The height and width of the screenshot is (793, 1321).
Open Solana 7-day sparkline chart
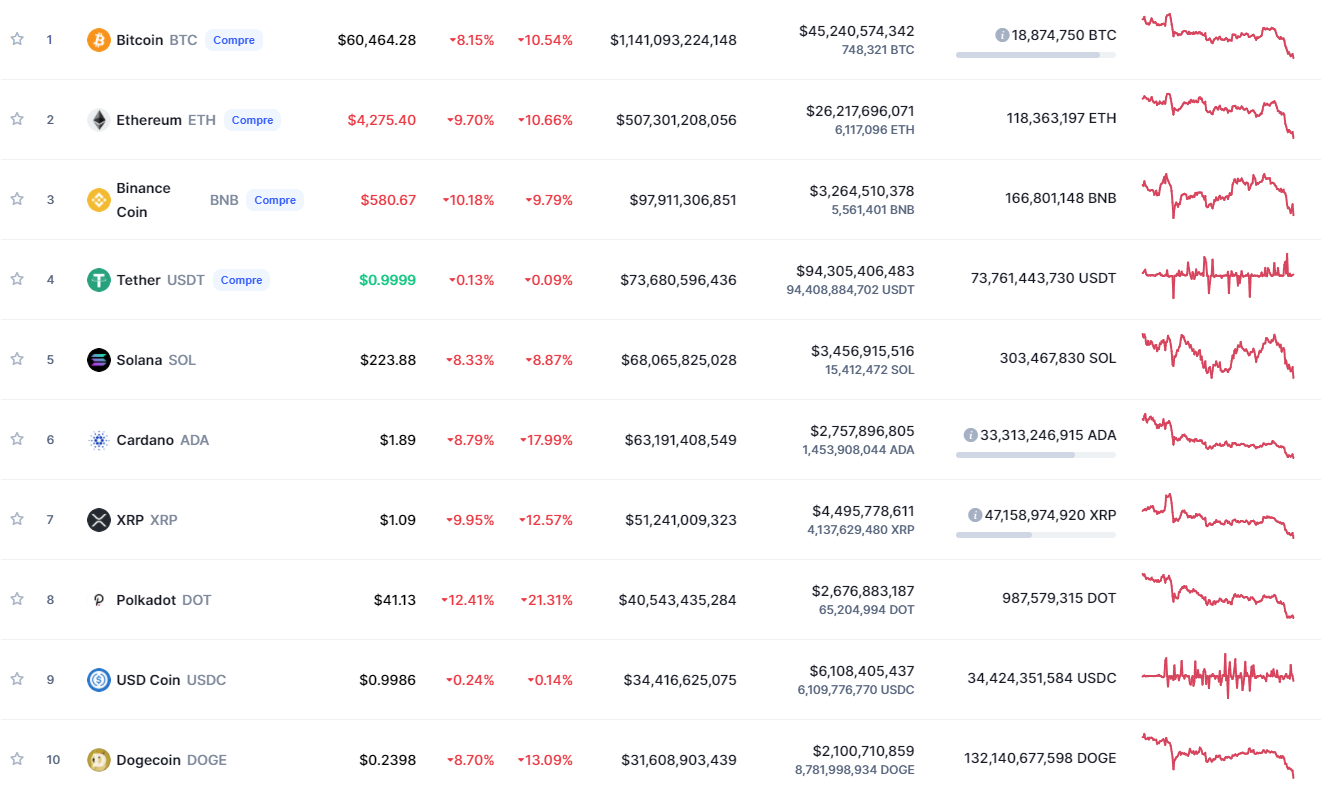click(x=1218, y=356)
